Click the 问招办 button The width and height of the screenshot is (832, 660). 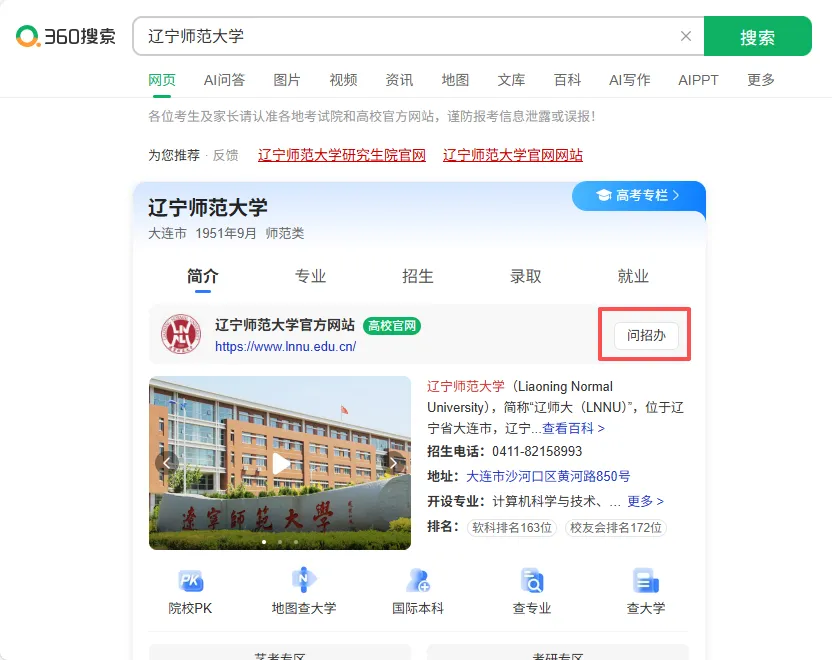(646, 335)
